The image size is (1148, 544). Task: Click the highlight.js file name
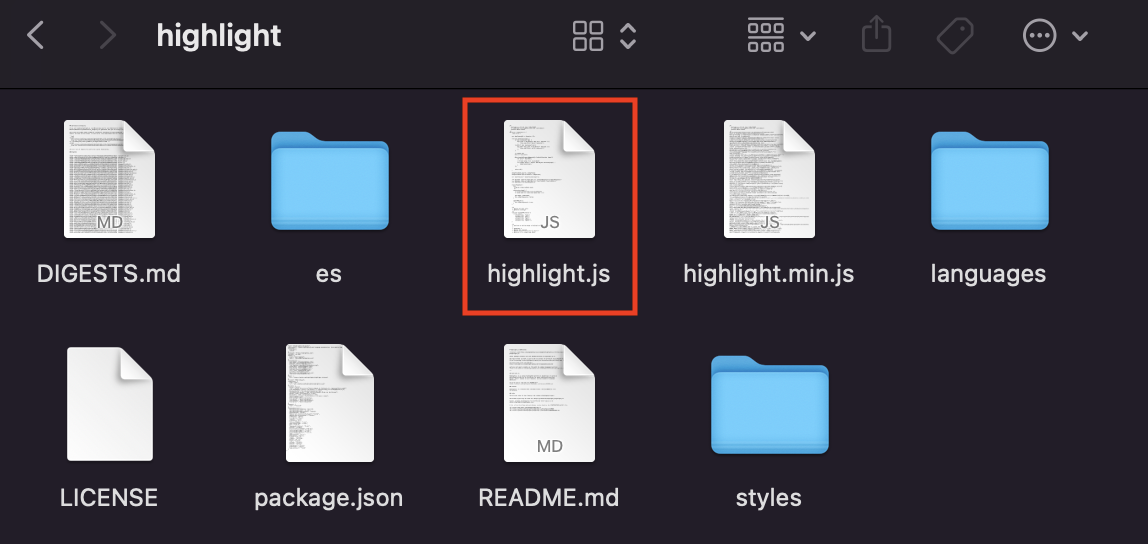(x=549, y=274)
